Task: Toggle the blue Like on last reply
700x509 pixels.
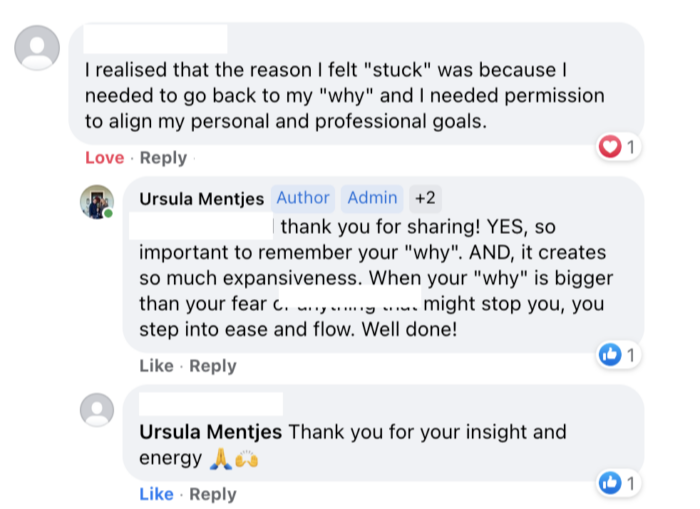Action: pos(156,494)
